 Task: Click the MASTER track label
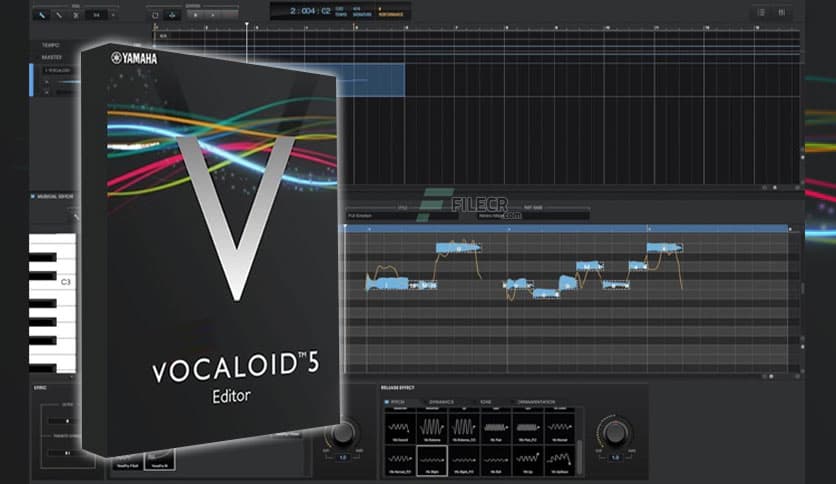pyautogui.click(x=52, y=57)
